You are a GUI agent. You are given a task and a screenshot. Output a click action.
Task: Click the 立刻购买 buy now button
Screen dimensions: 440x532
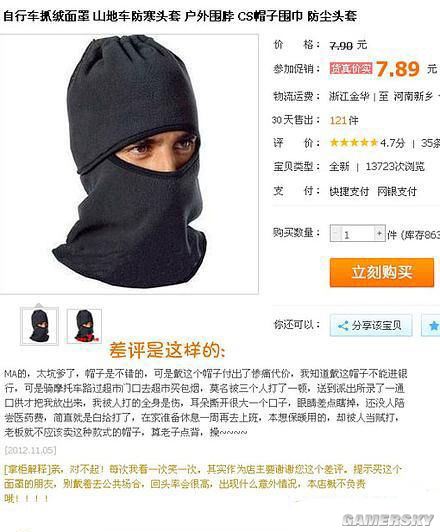coord(382,272)
